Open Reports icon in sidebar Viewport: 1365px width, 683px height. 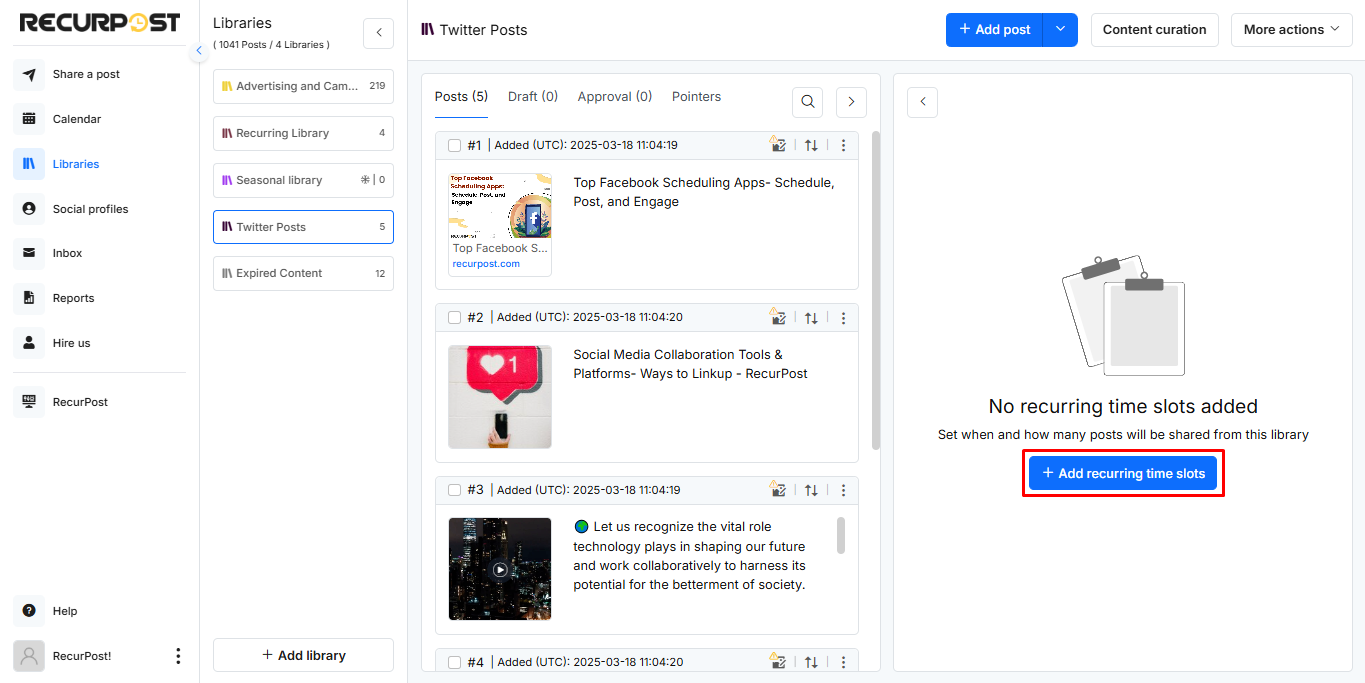(29, 298)
